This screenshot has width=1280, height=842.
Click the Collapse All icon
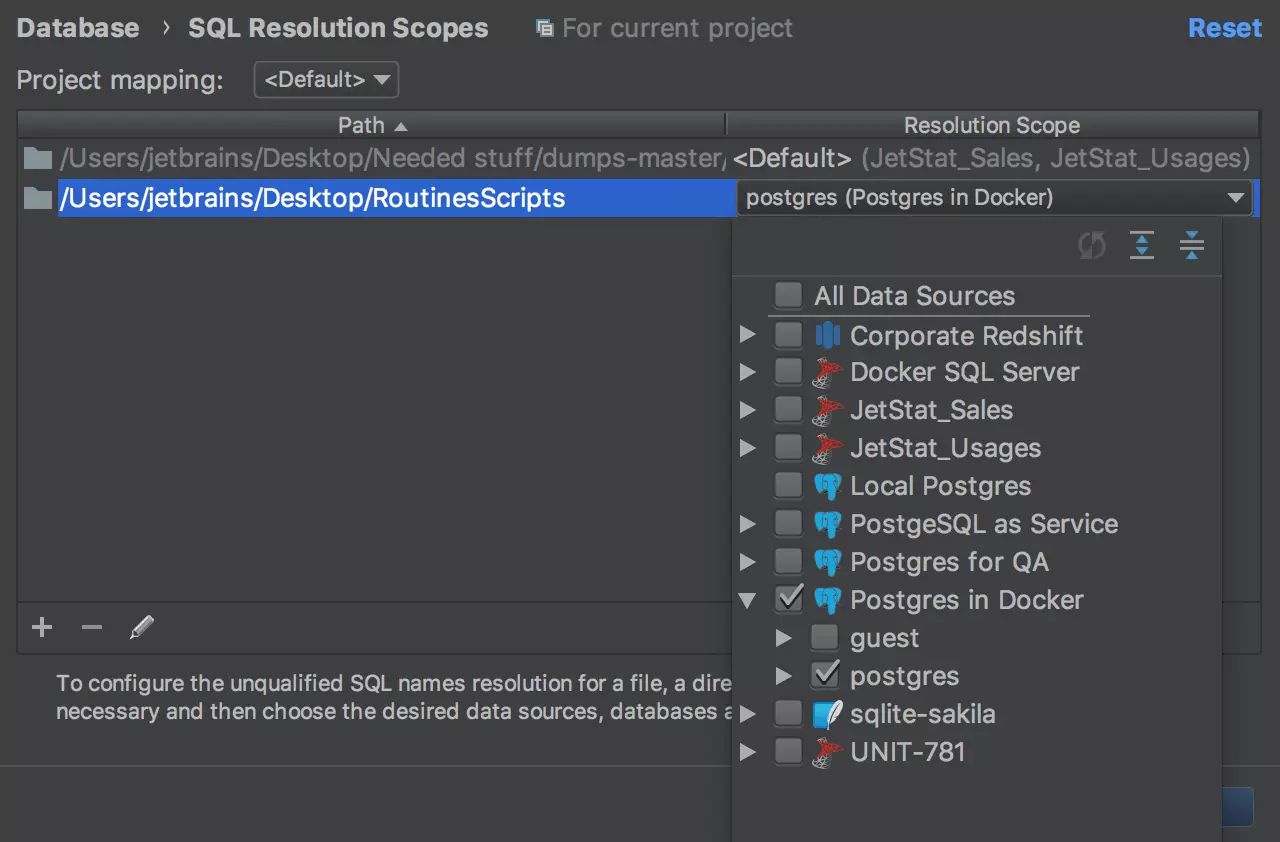pyautogui.click(x=1191, y=246)
